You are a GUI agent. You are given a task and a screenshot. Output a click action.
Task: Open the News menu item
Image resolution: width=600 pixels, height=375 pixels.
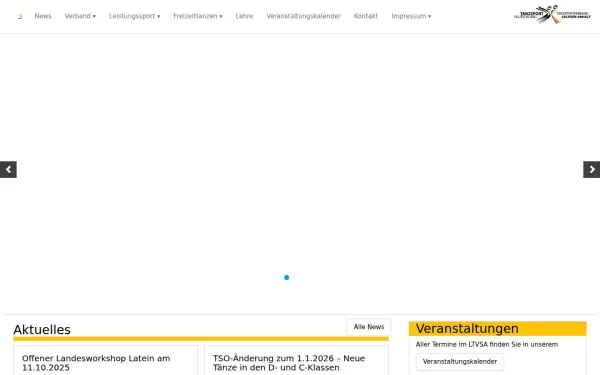[x=43, y=16]
